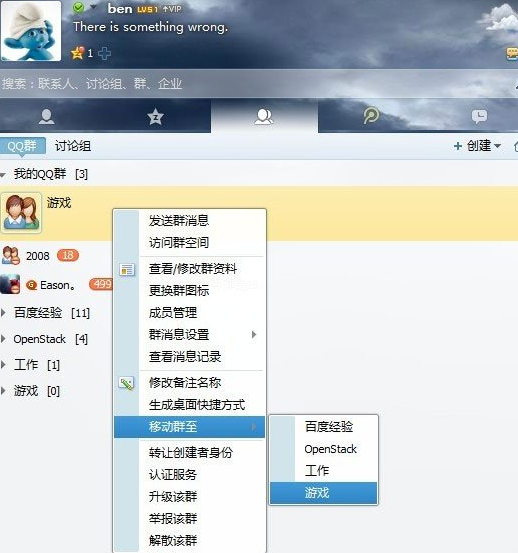Viewport: 518px width, 553px height.
Task: Choose 转让创建者身份 menu entry
Action: click(189, 453)
